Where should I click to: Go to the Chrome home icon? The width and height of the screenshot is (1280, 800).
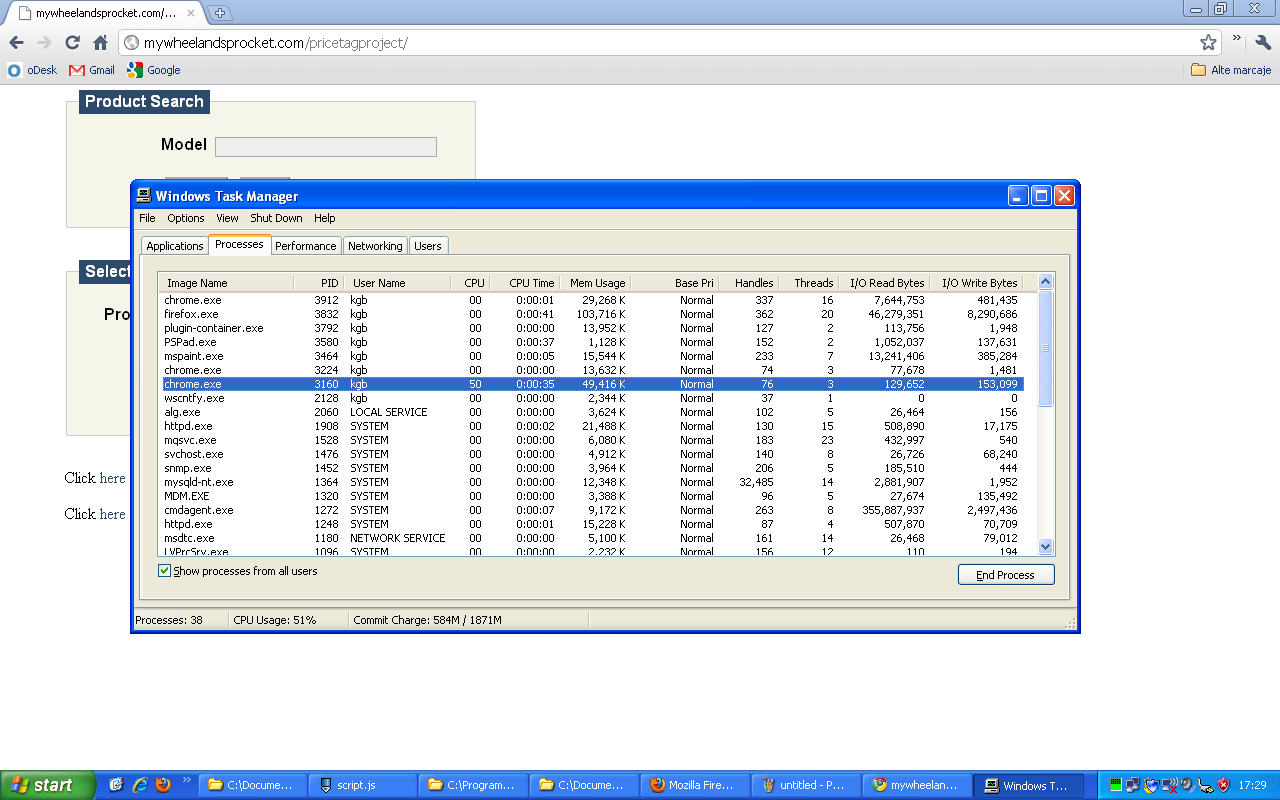click(100, 43)
